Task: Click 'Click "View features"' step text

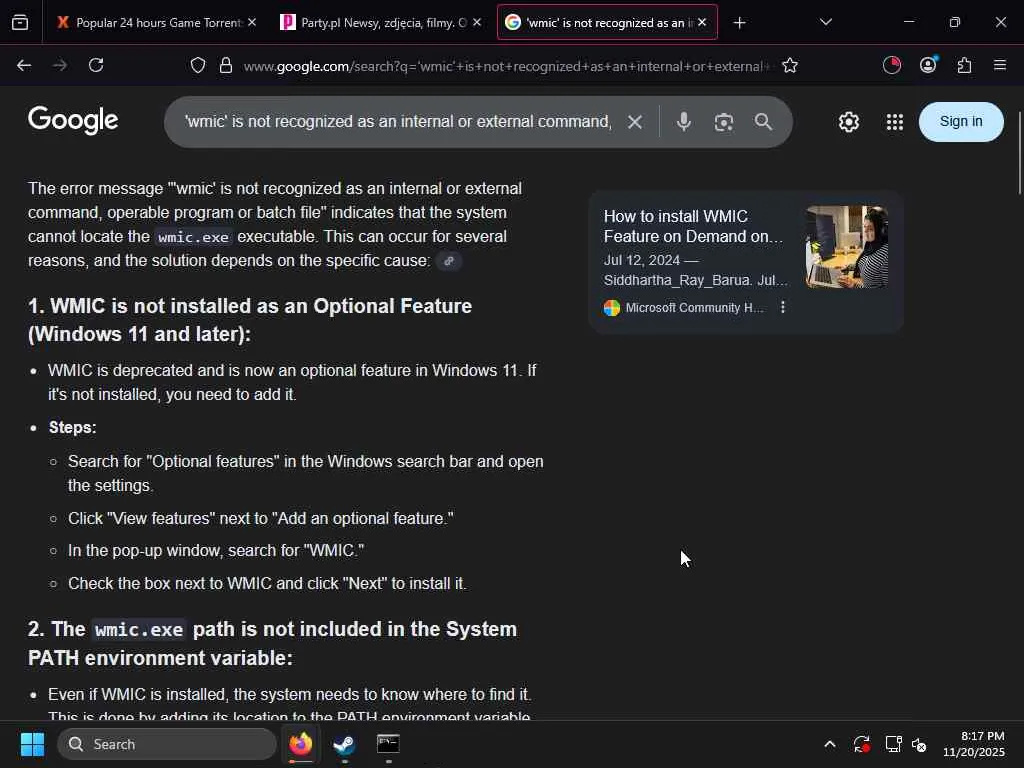Action: coord(261,519)
